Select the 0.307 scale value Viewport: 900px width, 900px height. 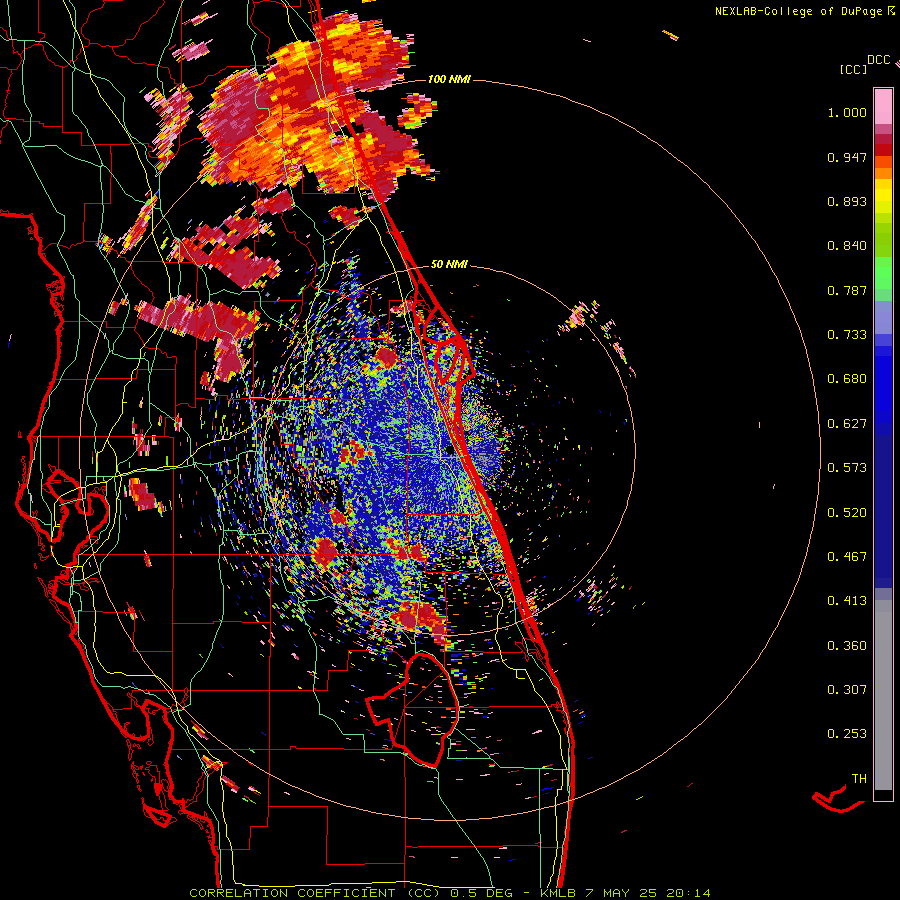(847, 690)
